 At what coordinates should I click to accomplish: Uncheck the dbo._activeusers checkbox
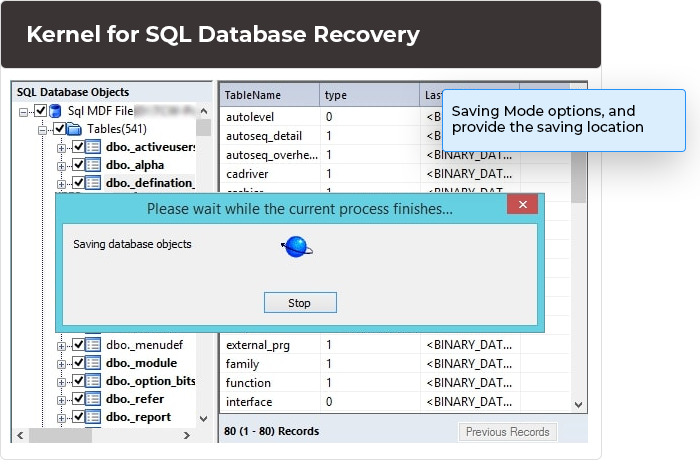[78, 147]
